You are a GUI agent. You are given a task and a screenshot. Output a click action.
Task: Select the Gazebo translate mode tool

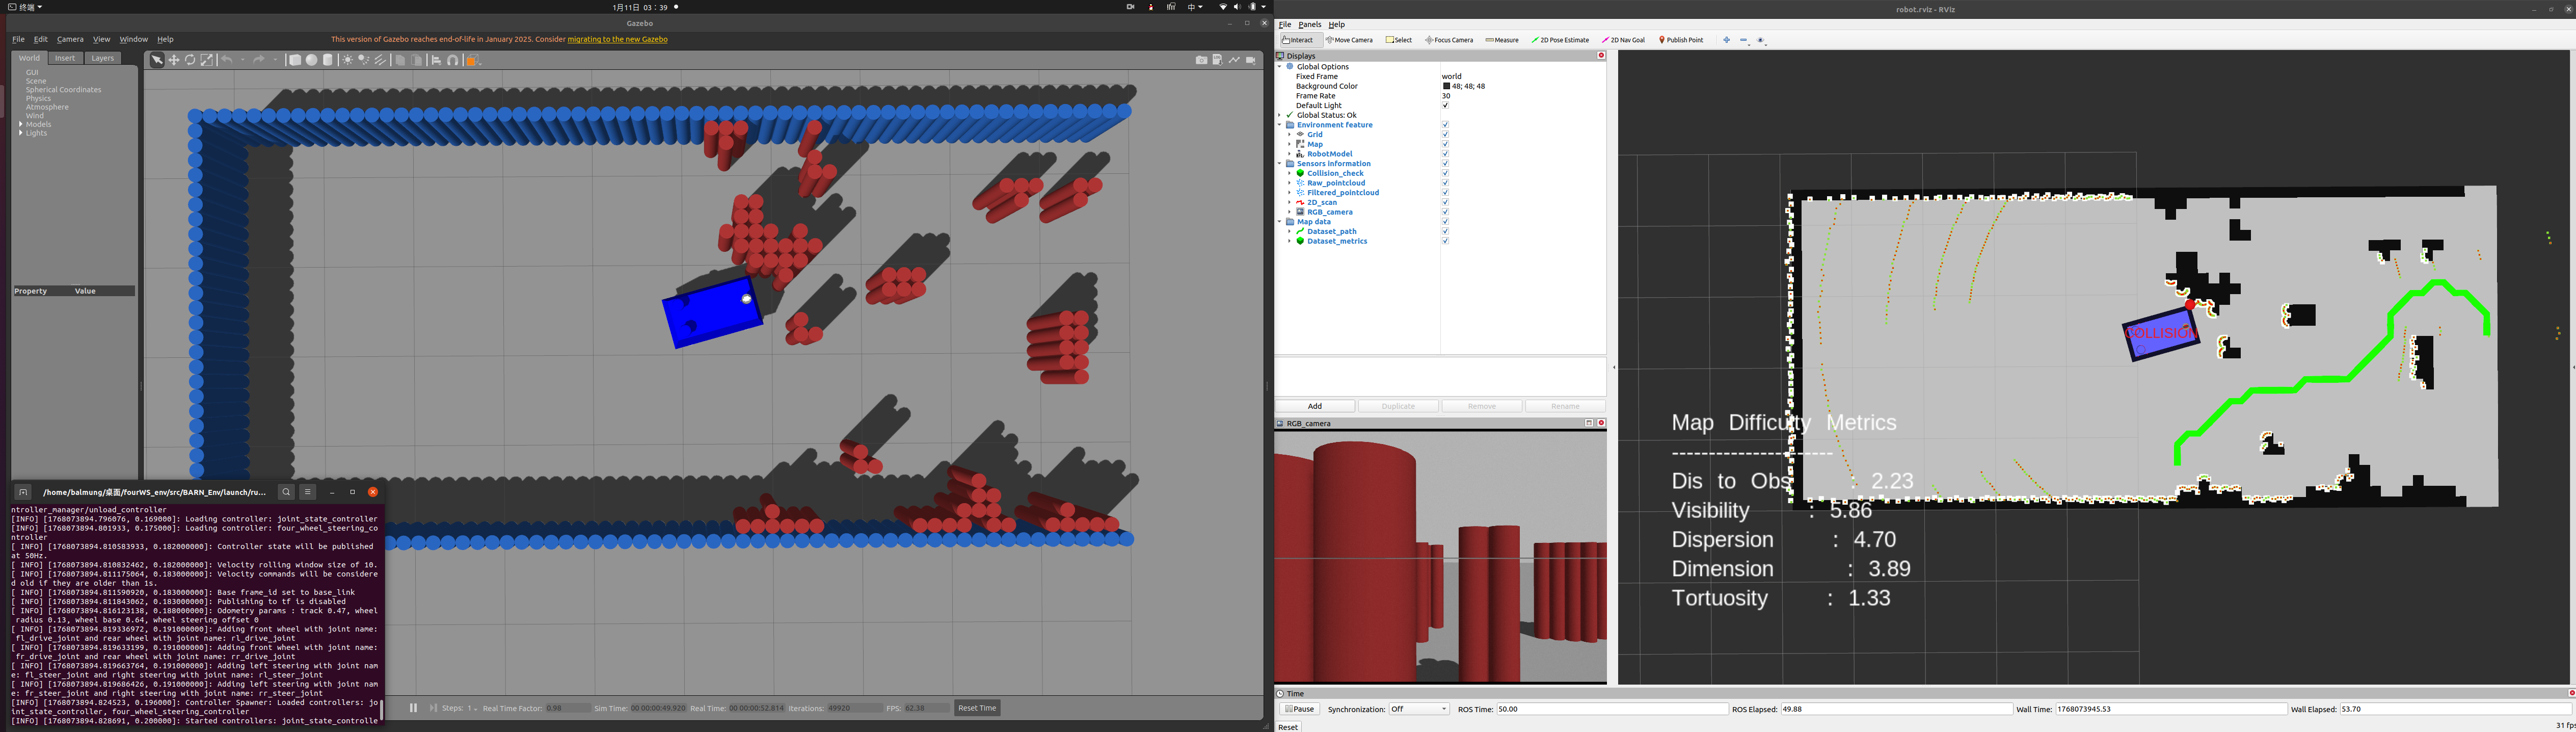[174, 60]
